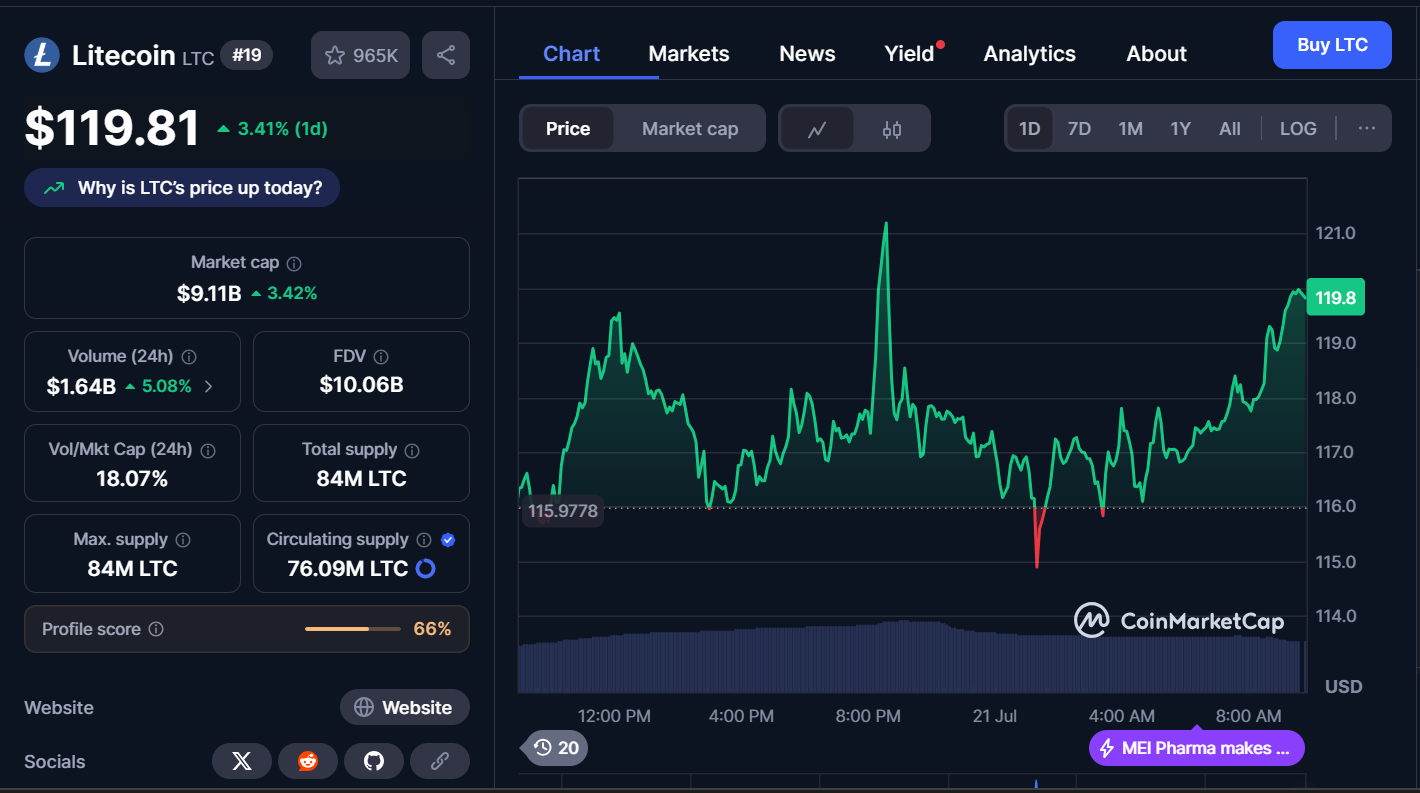Screen dimensions: 1420x793
Task: Show Vol/Mkt Cap (24h) info icon
Action: (x=208, y=451)
